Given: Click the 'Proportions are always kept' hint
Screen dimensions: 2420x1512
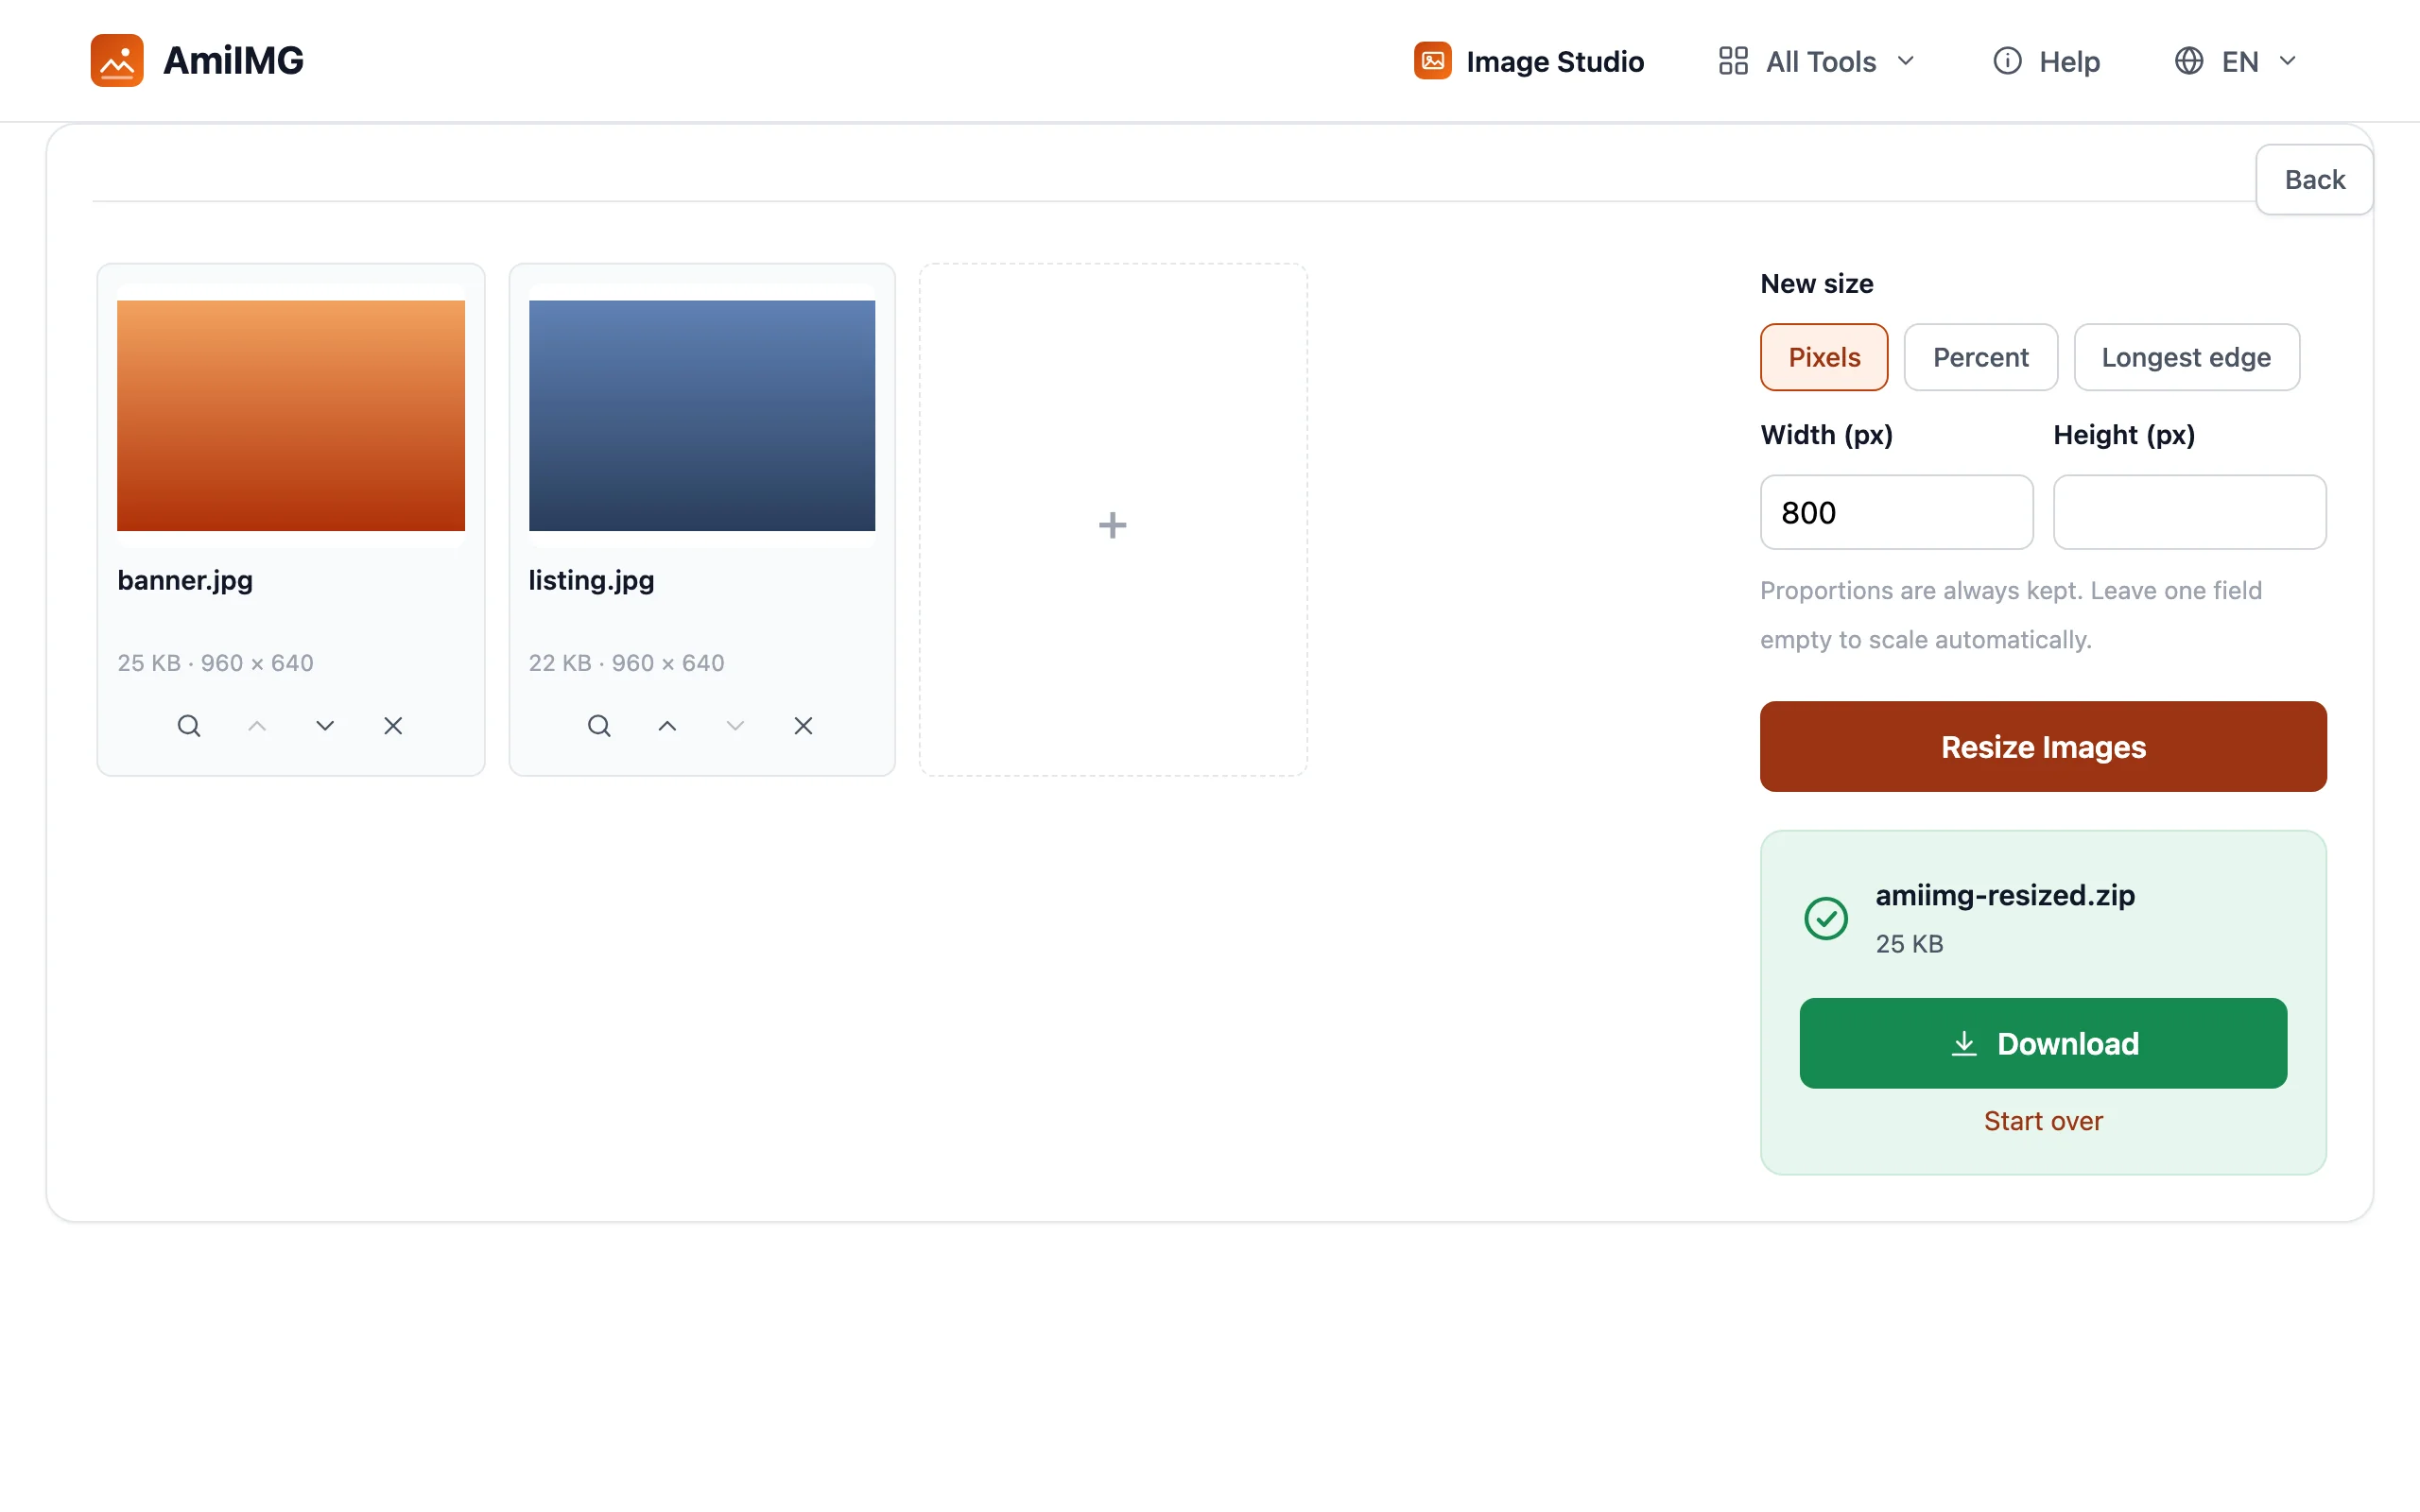Looking at the screenshot, I should pyautogui.click(x=2011, y=615).
